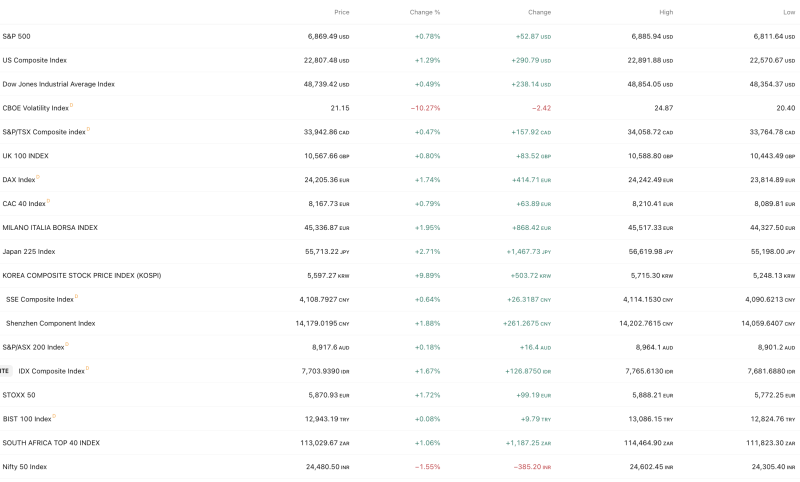Screen dimensions: 800x482
Task: Open the Dow Jones Industrial Average Index
Action: [x=59, y=84]
